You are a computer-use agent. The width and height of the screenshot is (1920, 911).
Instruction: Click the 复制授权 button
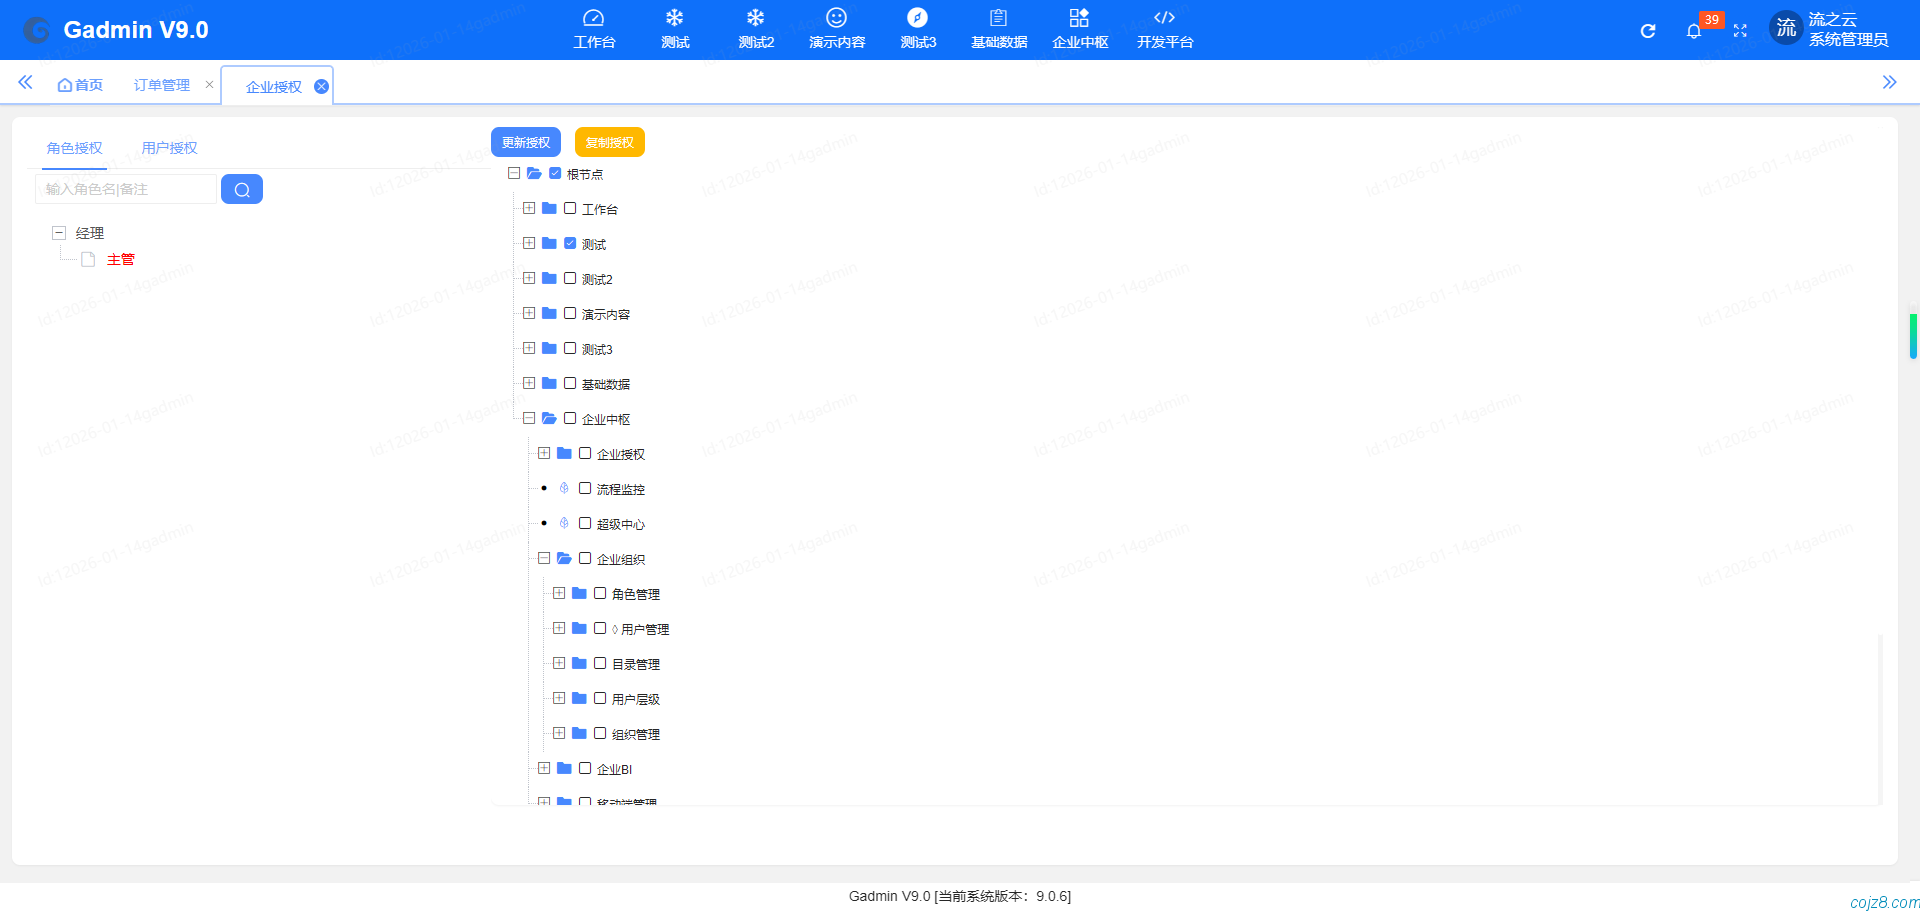(x=609, y=143)
